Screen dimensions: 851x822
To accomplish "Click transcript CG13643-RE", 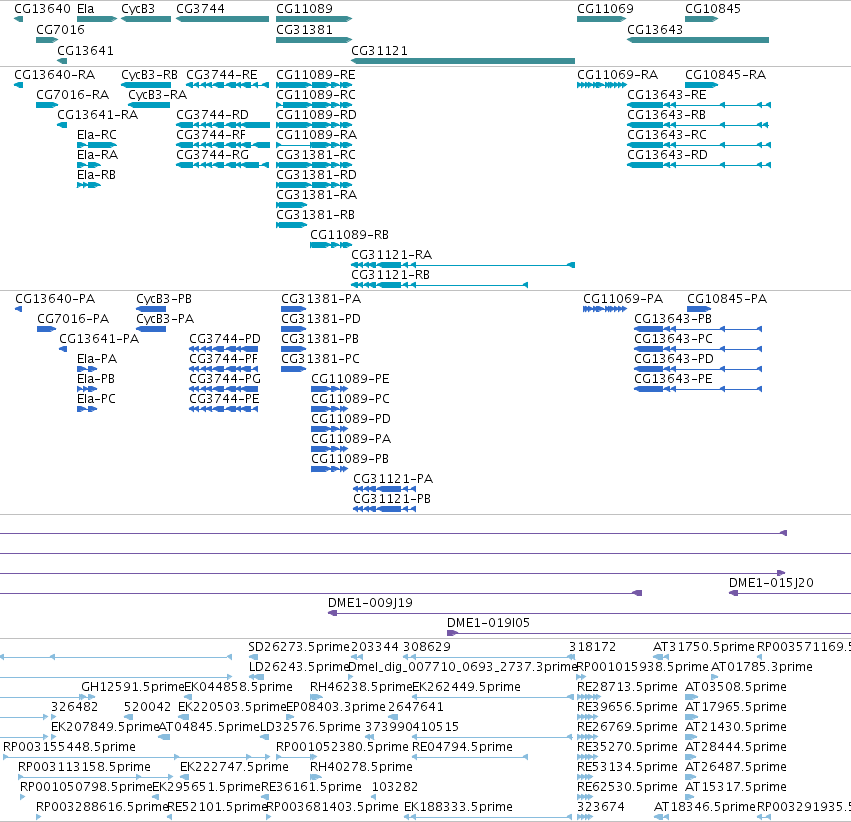I will pos(699,105).
